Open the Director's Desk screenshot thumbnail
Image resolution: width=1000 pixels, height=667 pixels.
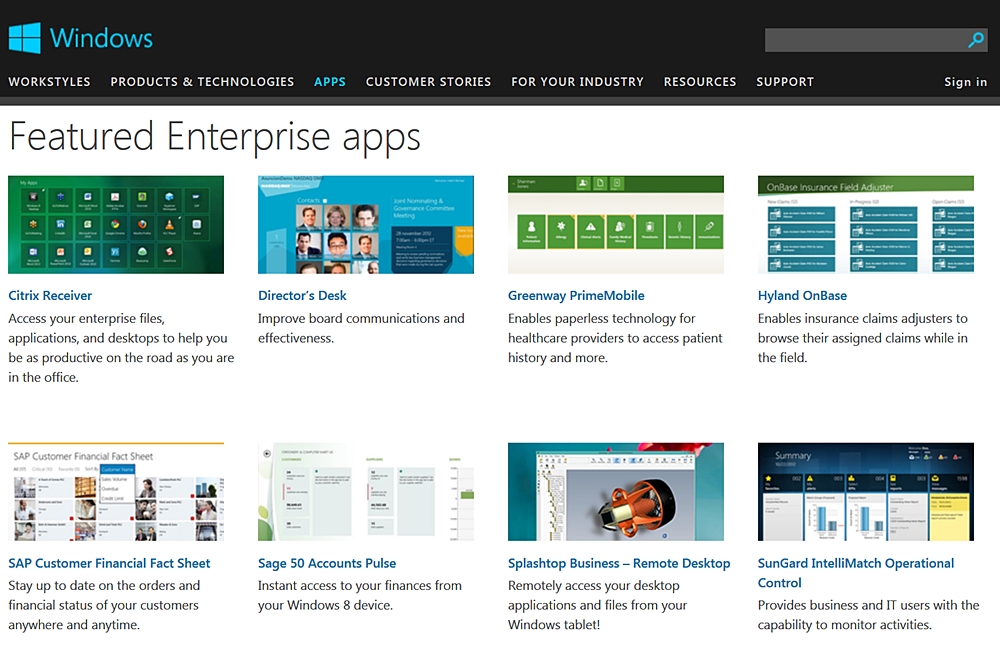(366, 224)
